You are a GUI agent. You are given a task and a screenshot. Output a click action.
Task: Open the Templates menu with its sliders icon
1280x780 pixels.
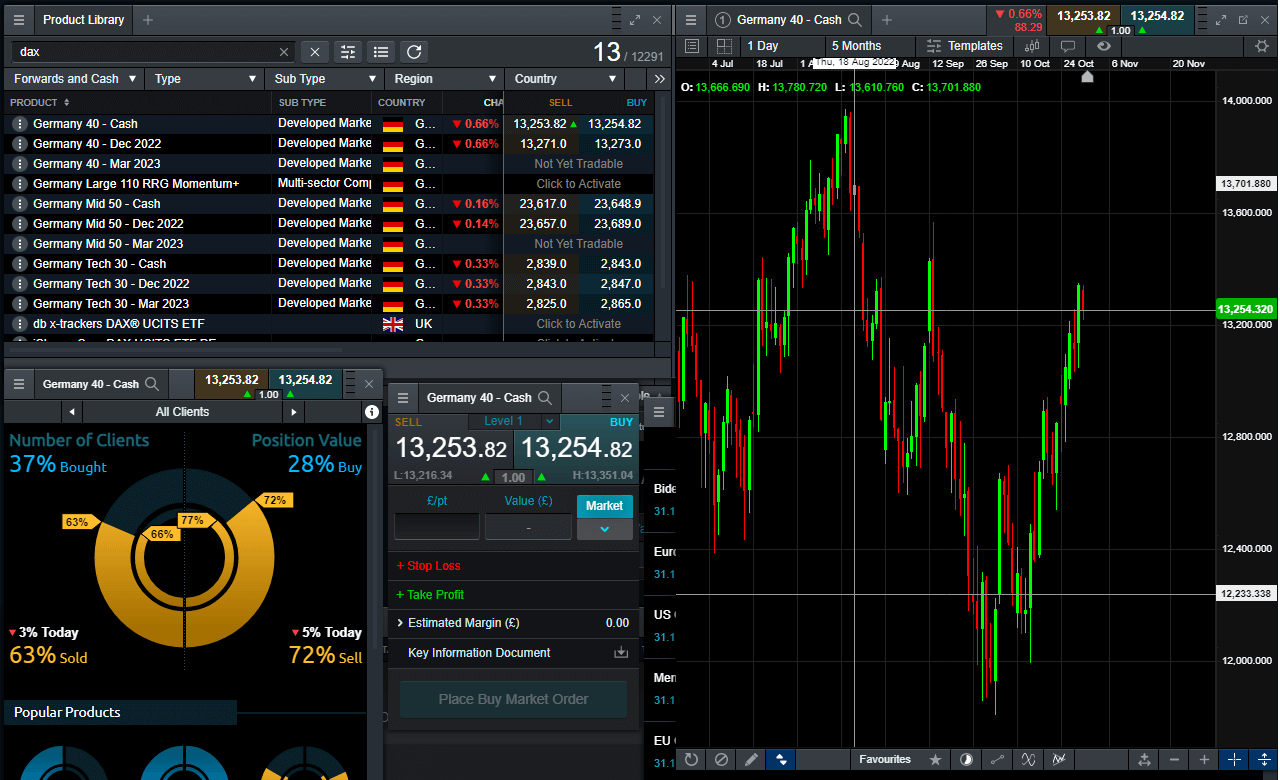pyautogui.click(x=933, y=45)
